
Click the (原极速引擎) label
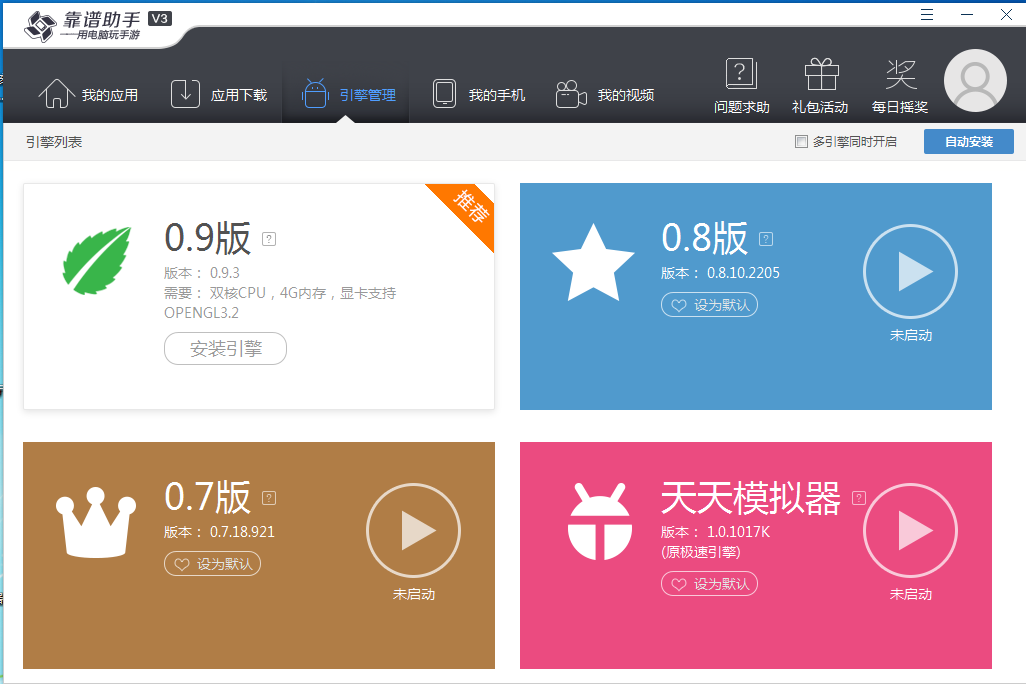(x=701, y=552)
